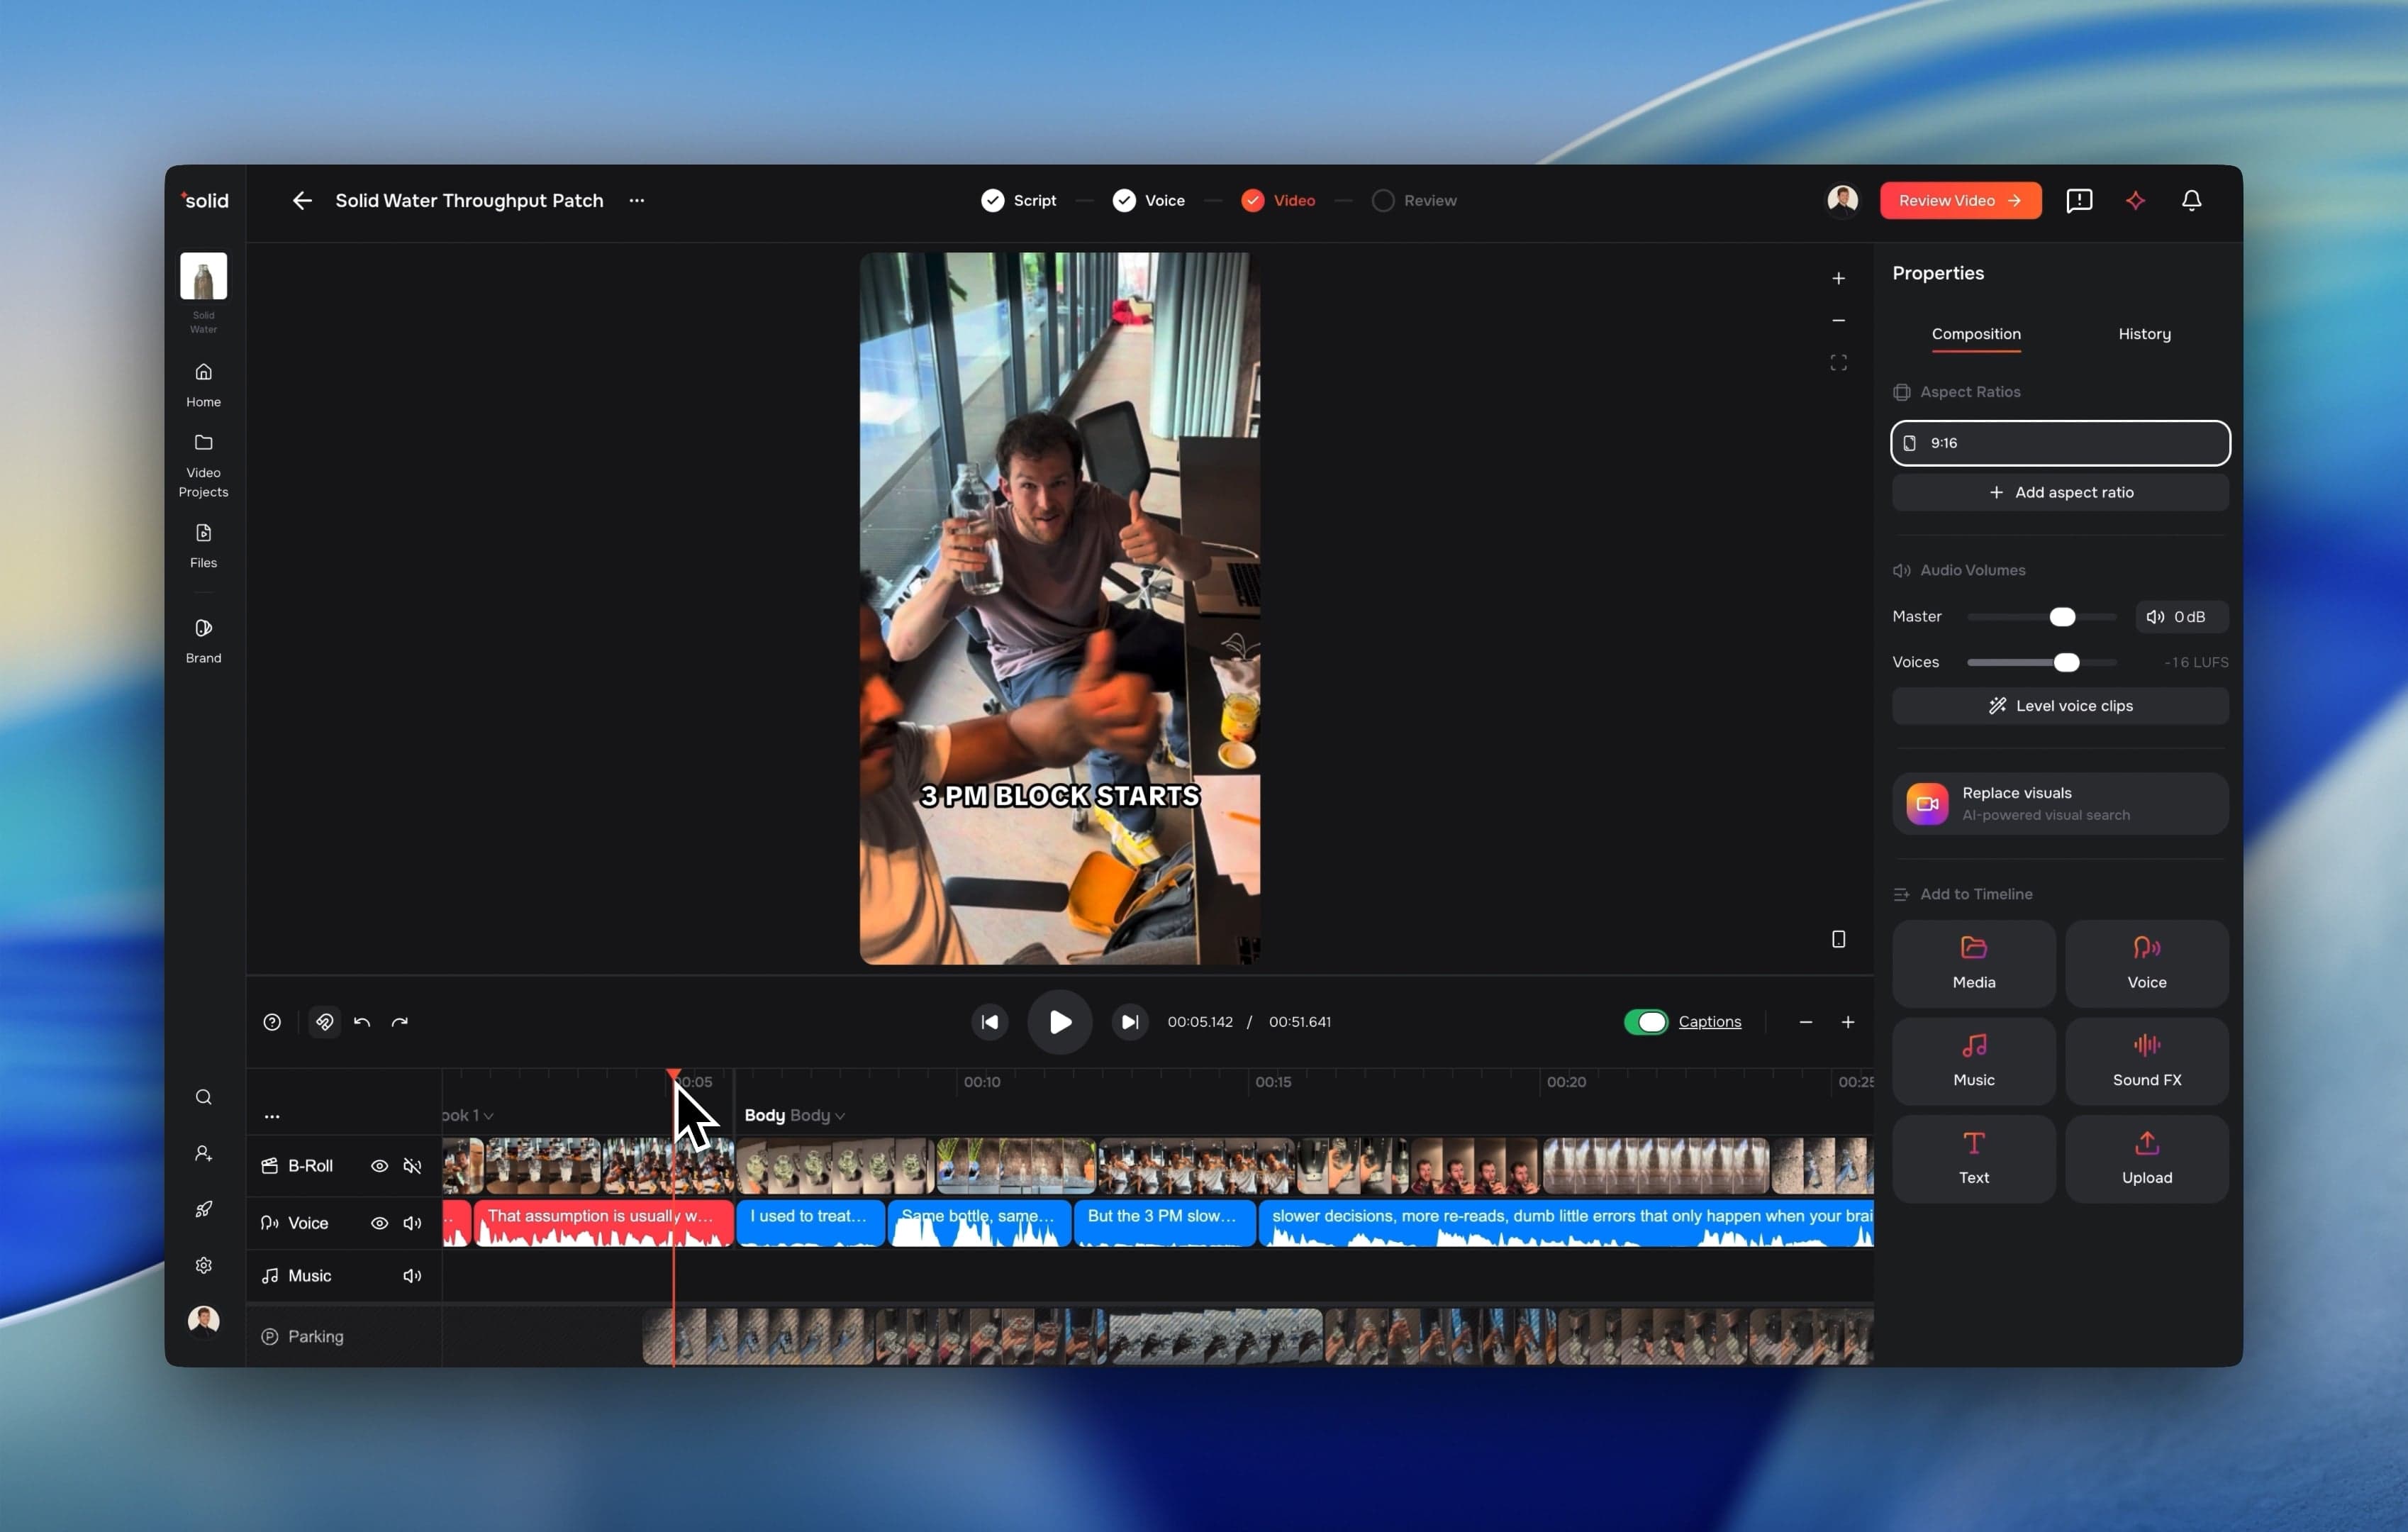Image resolution: width=2408 pixels, height=1532 pixels.
Task: Zoom in the preview canvas
Action: [1837, 278]
